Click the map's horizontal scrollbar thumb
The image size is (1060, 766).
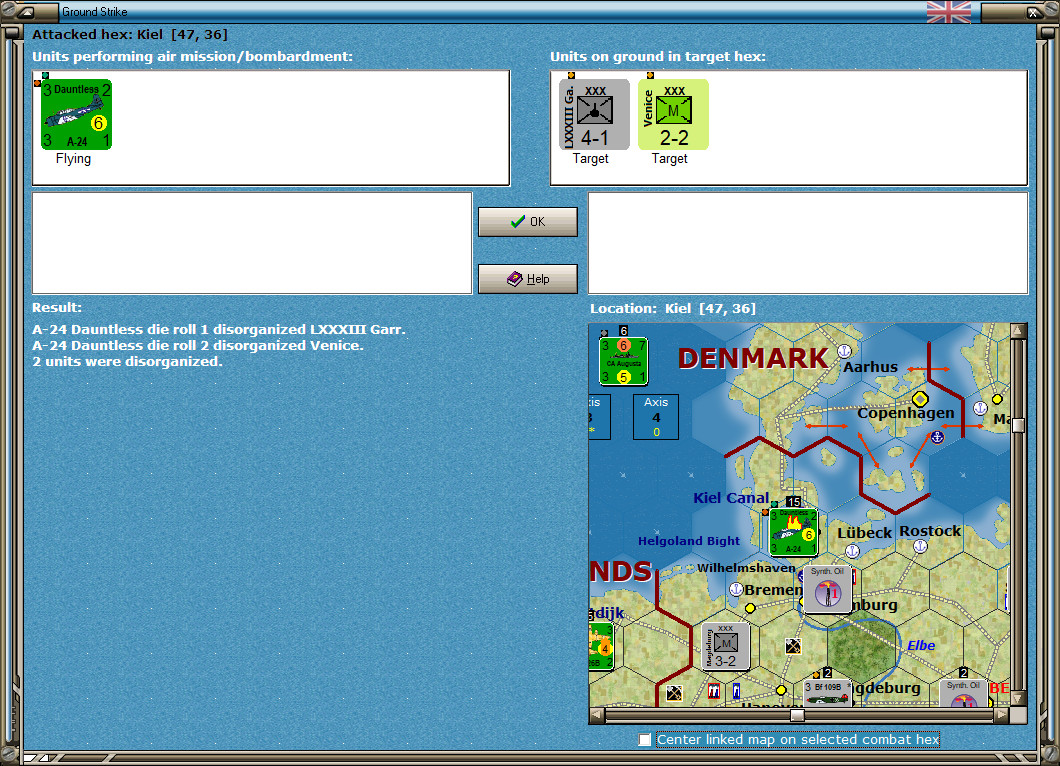[x=798, y=715]
